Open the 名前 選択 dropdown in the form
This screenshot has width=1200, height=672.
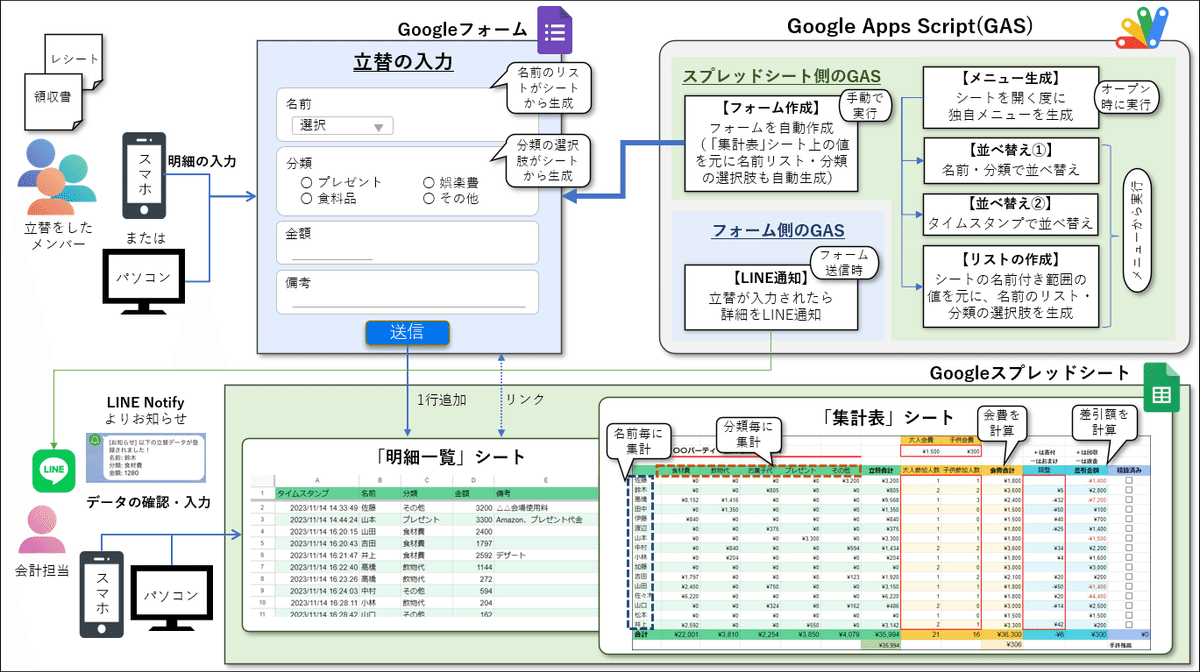tap(341, 126)
